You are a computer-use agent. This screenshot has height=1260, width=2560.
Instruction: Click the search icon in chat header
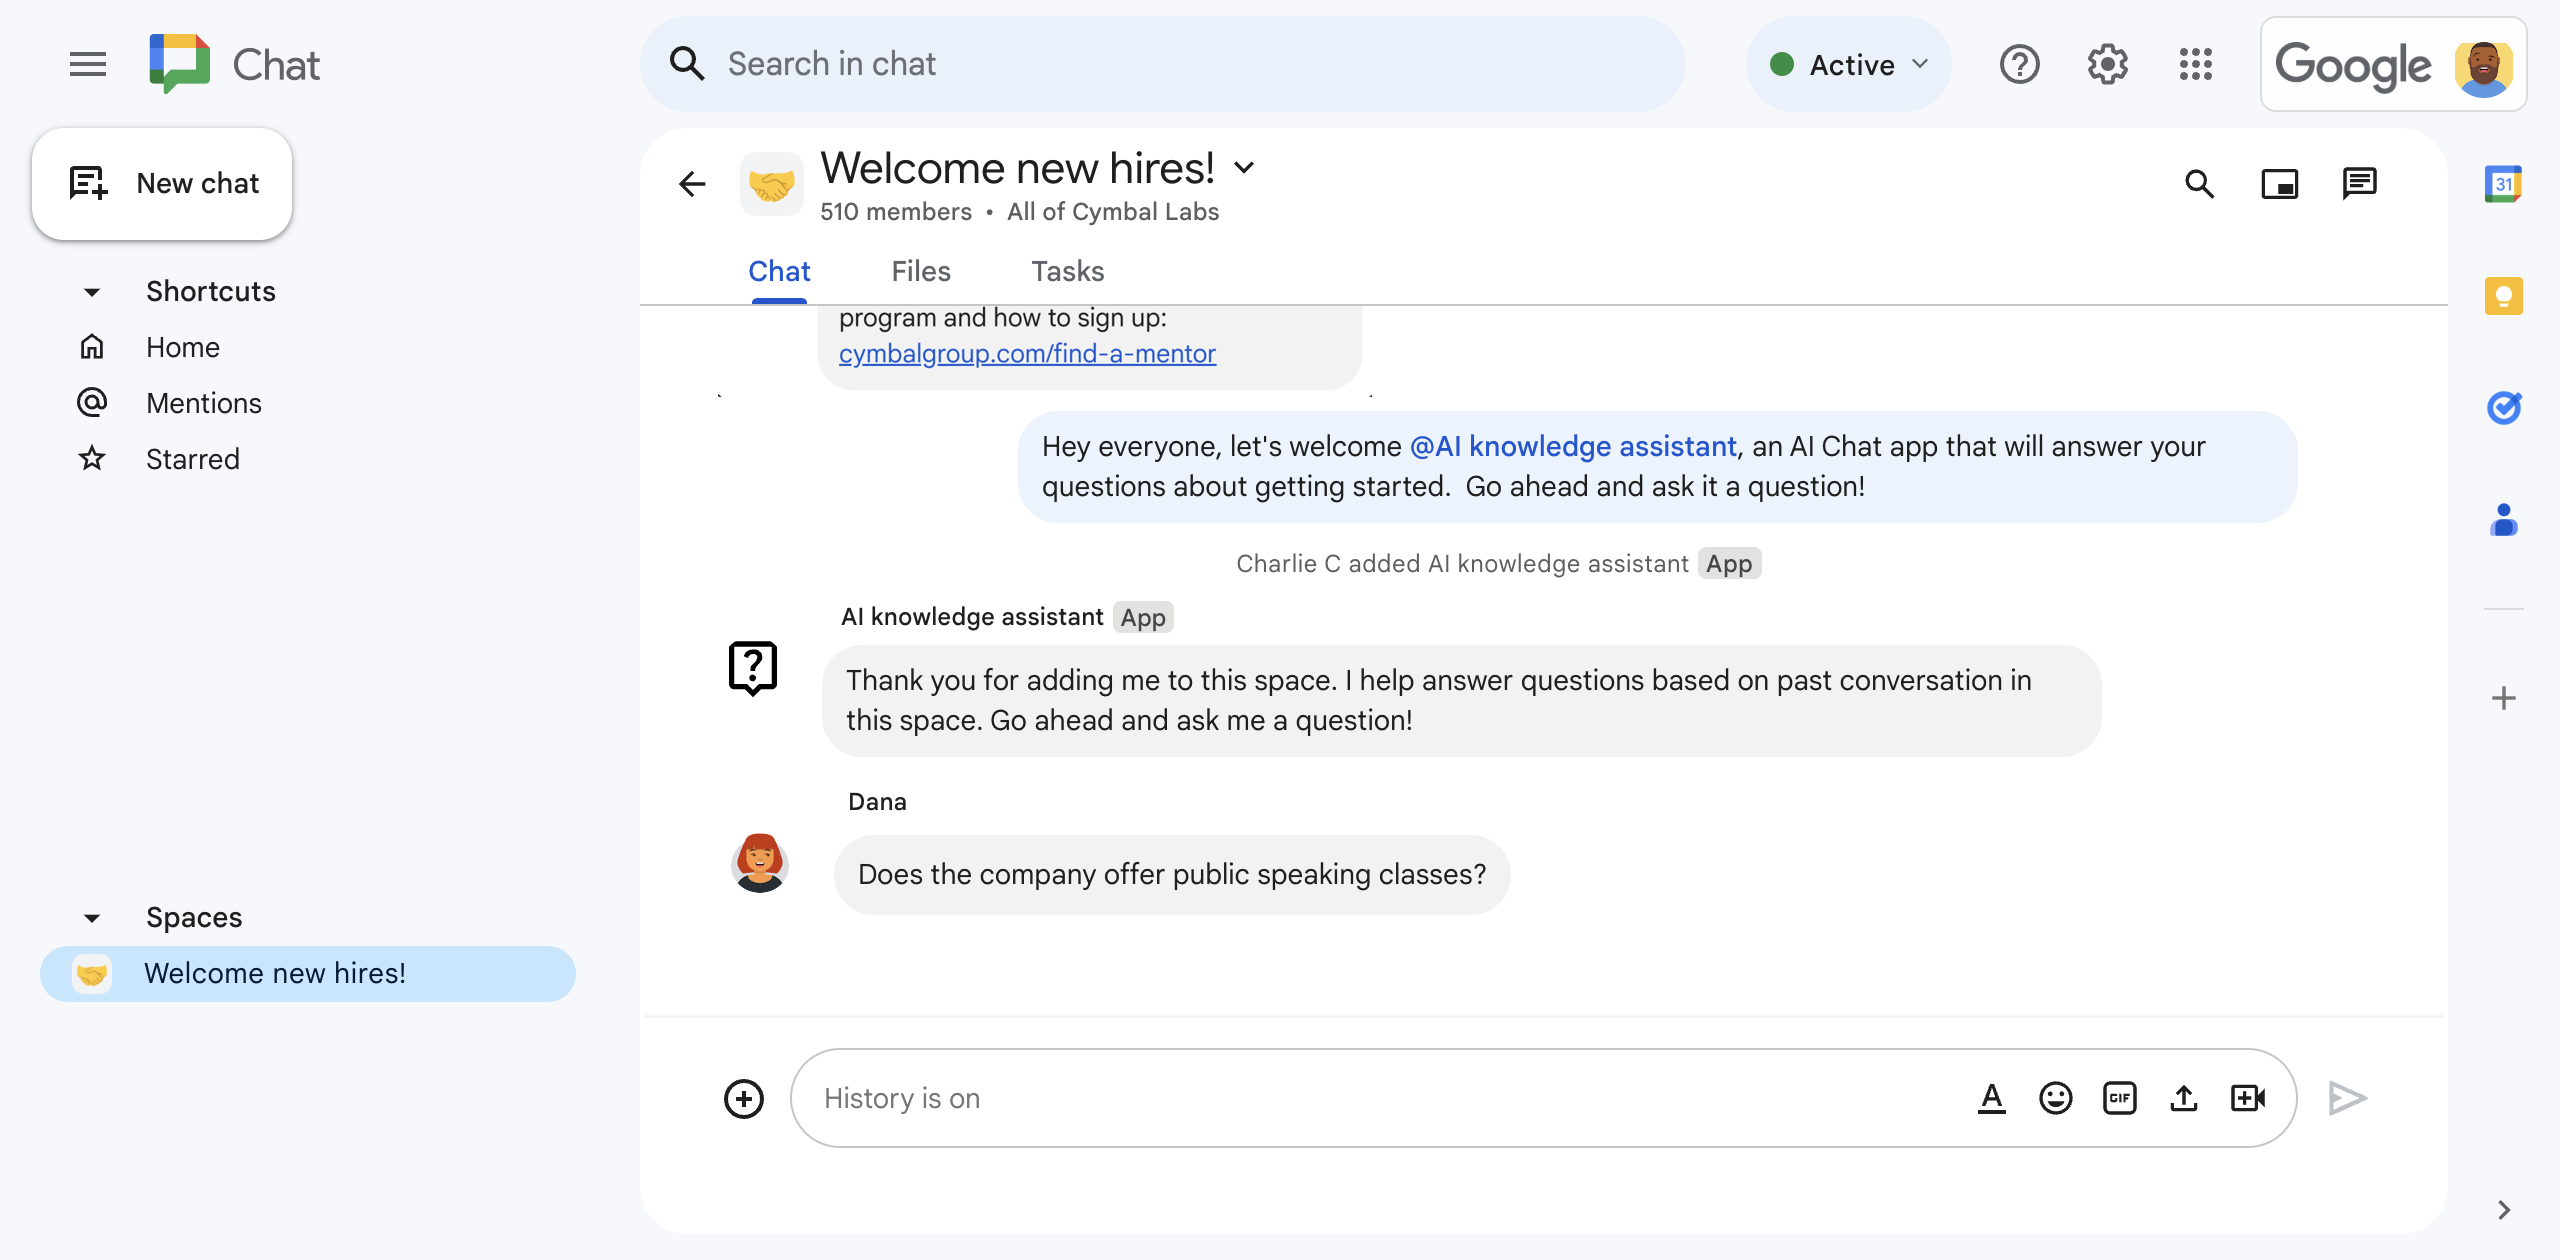2202,181
